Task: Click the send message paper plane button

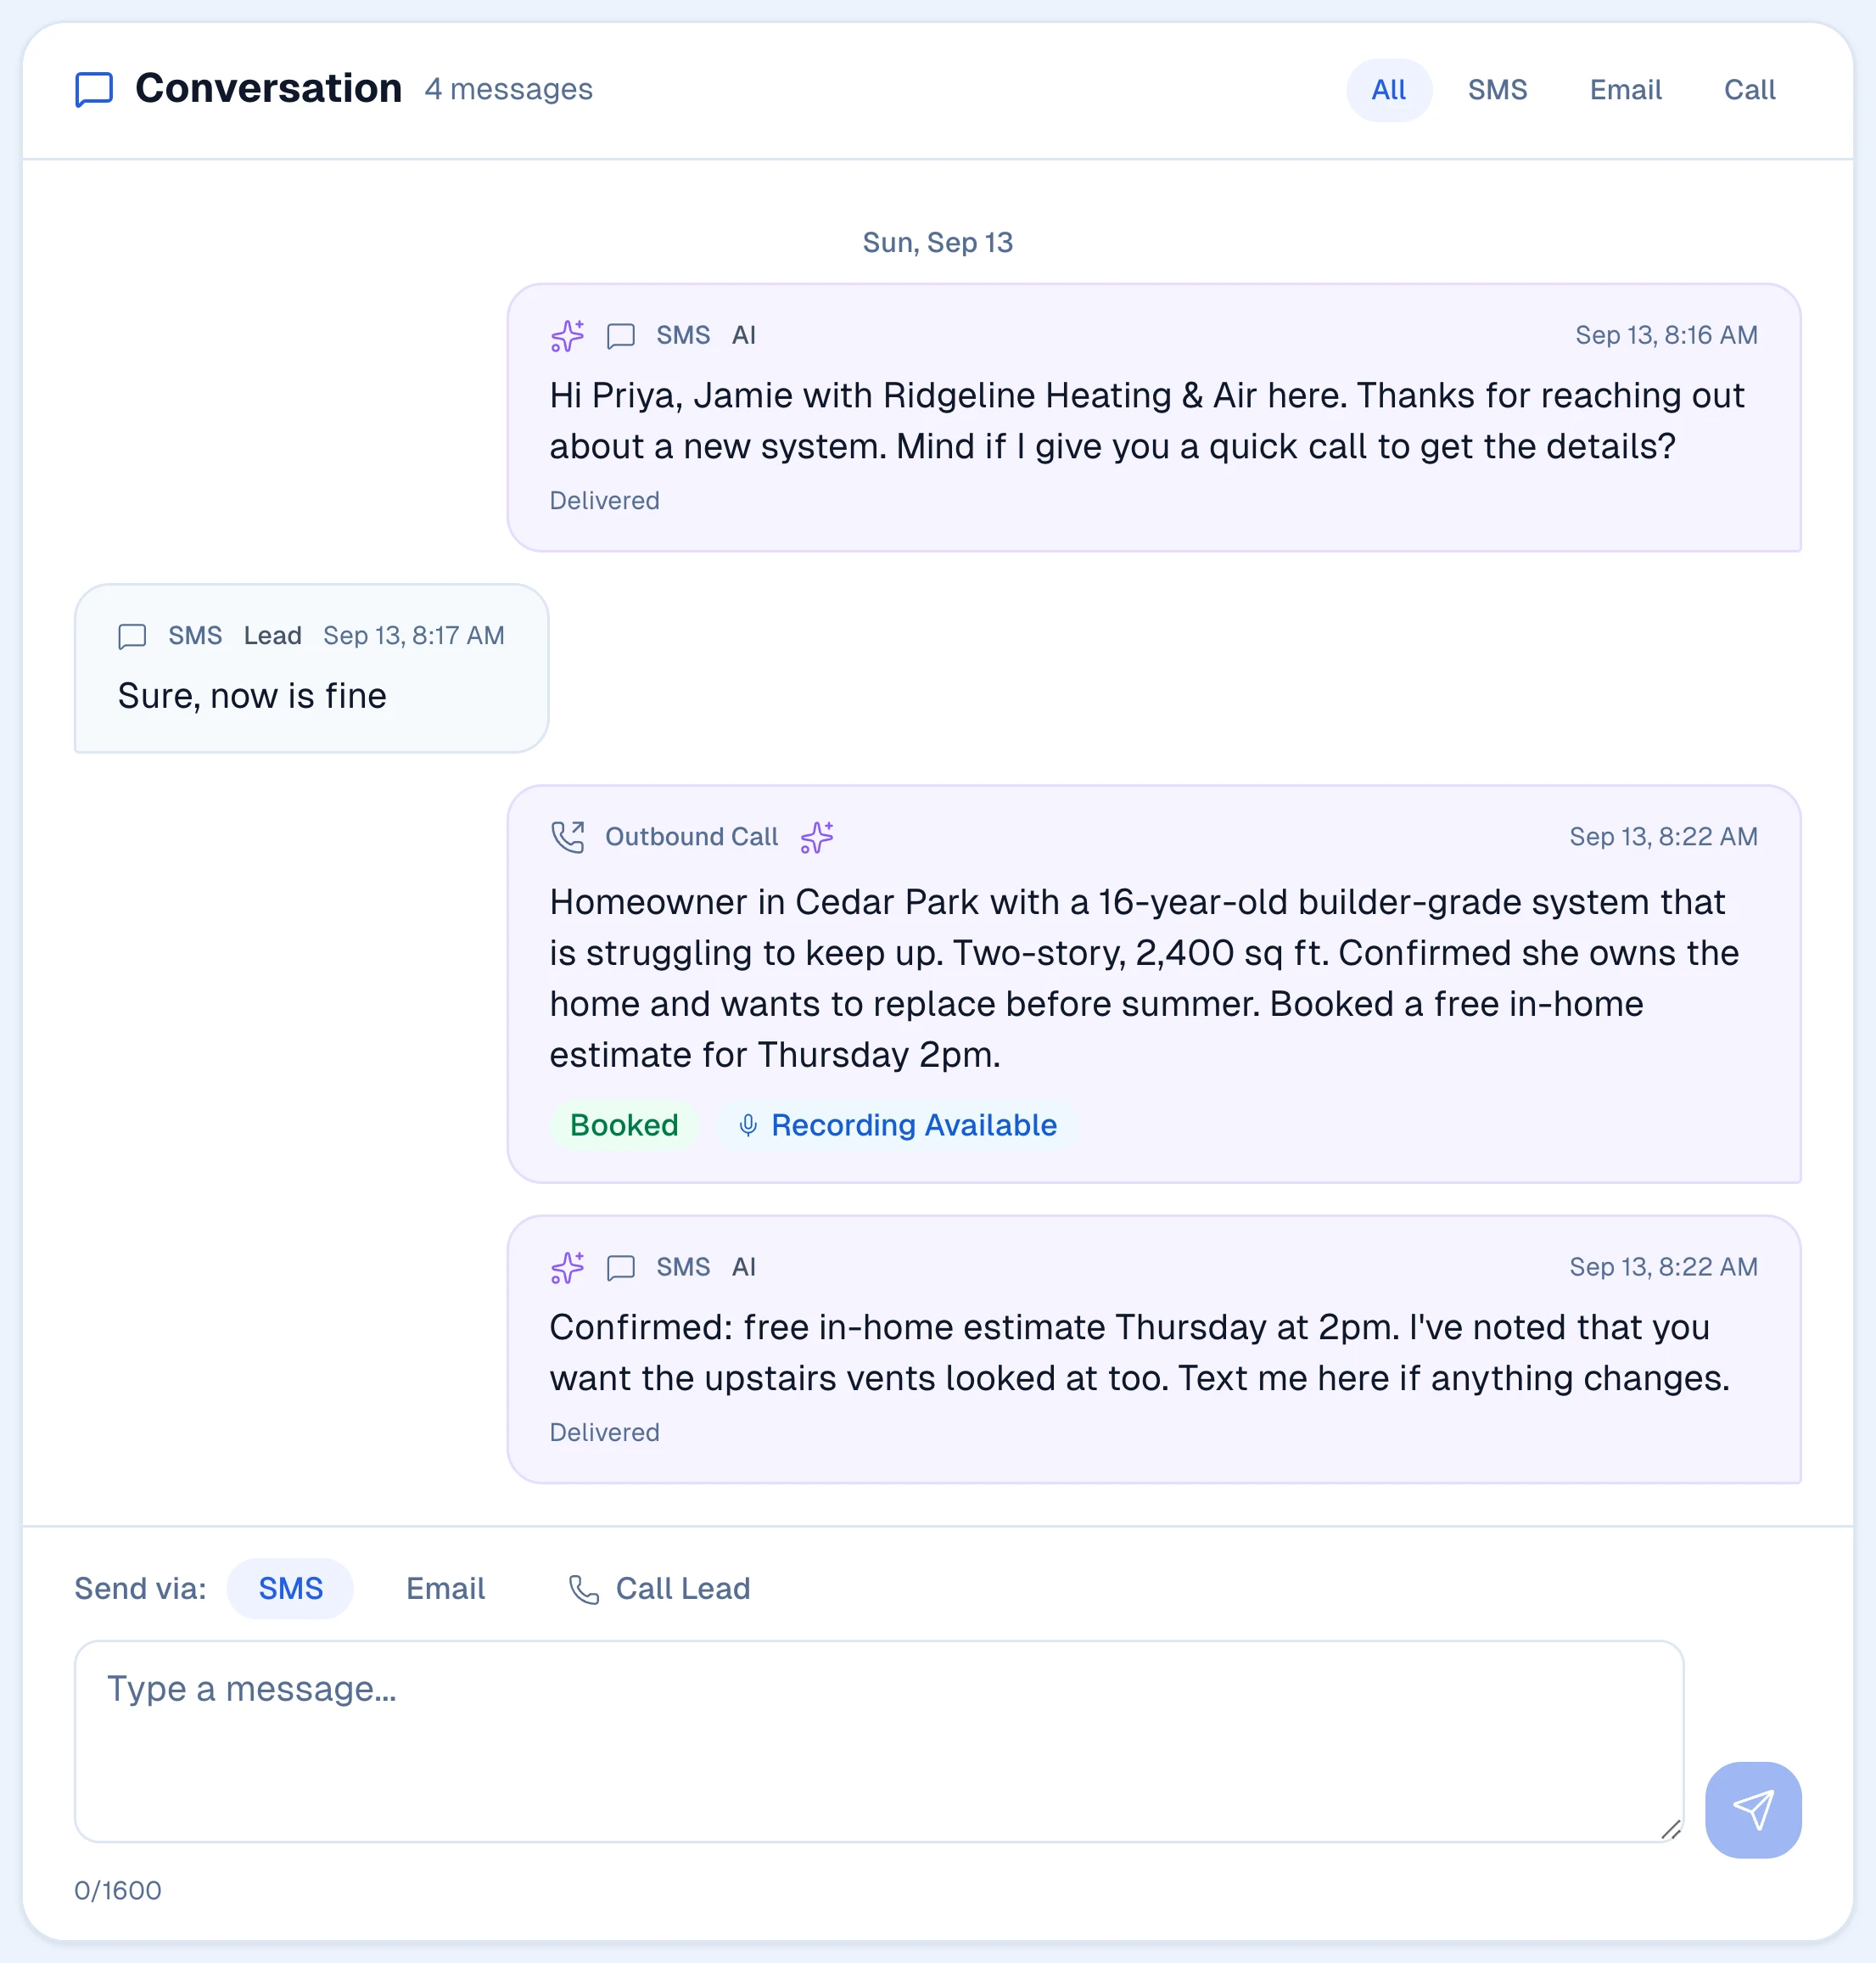Action: click(x=1753, y=1810)
